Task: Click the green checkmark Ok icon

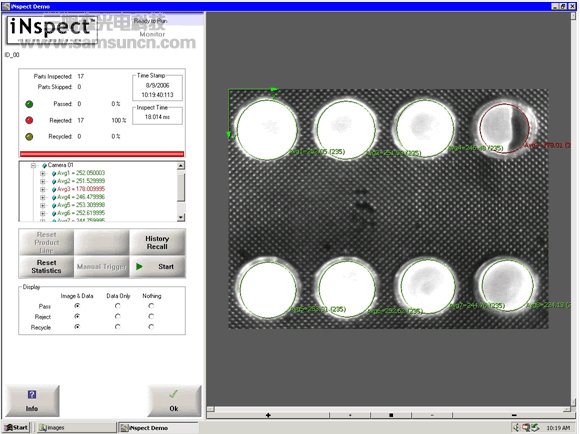Action: coord(173,394)
